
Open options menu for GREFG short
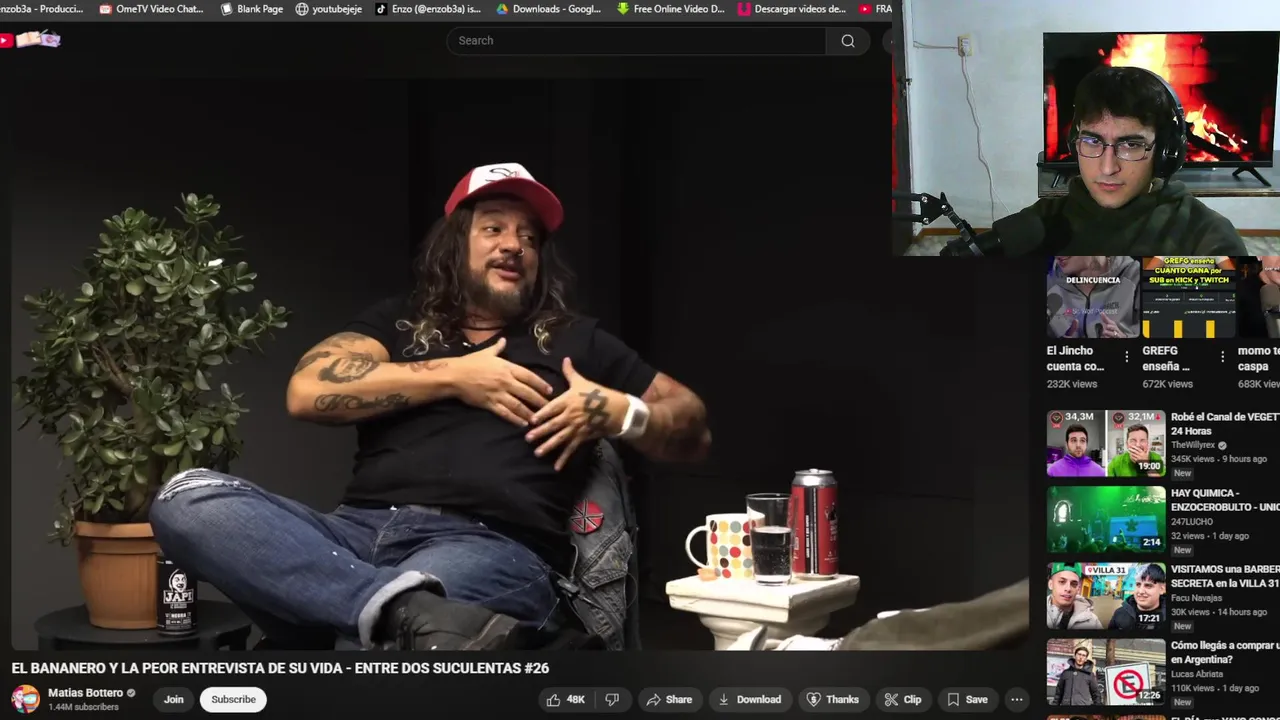click(1222, 357)
